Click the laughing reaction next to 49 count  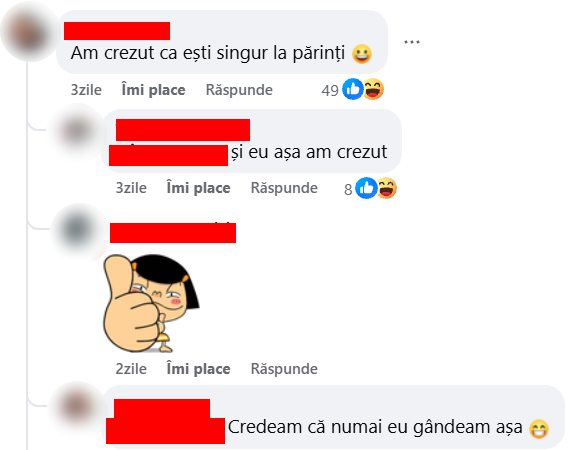coord(373,89)
